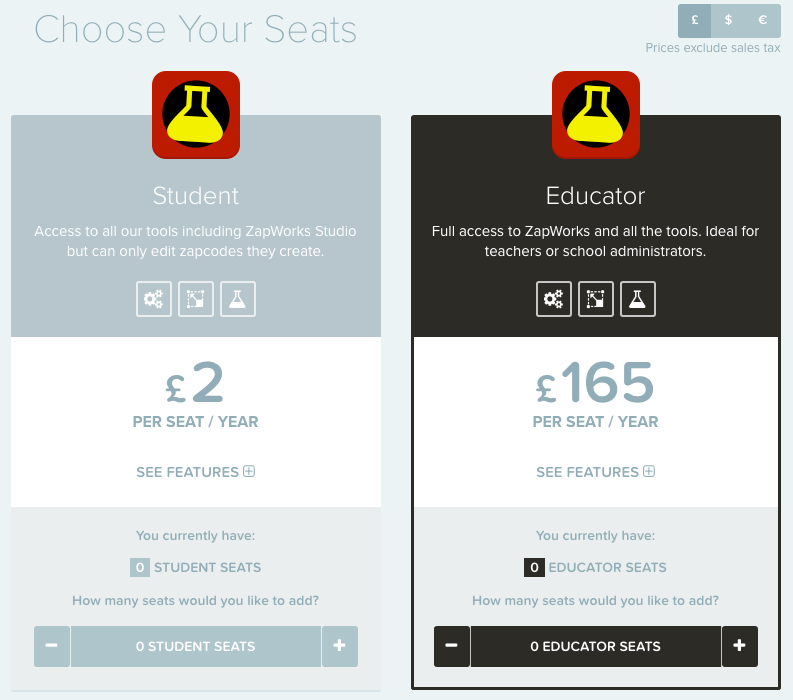Expand See Features under Educator plan
Viewport: 793px width, 700px height.
click(x=596, y=472)
